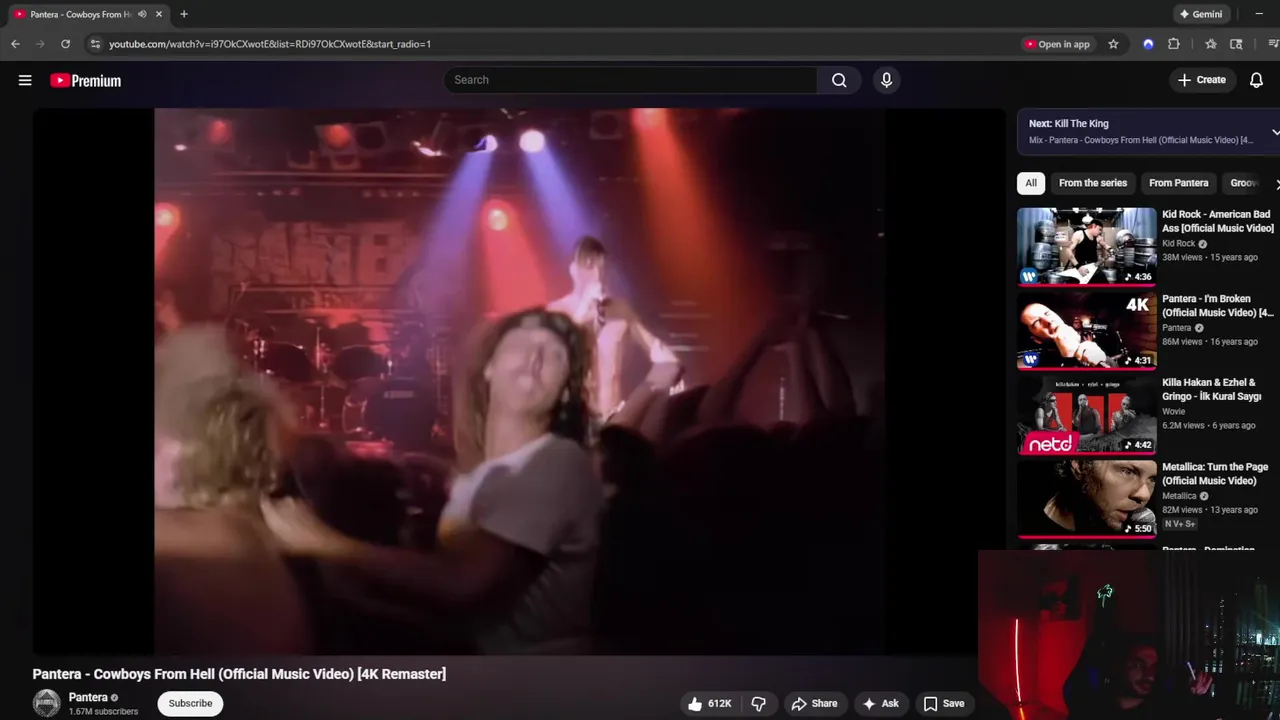
Task: Select From Pantera filter chip
Action: 1179,183
